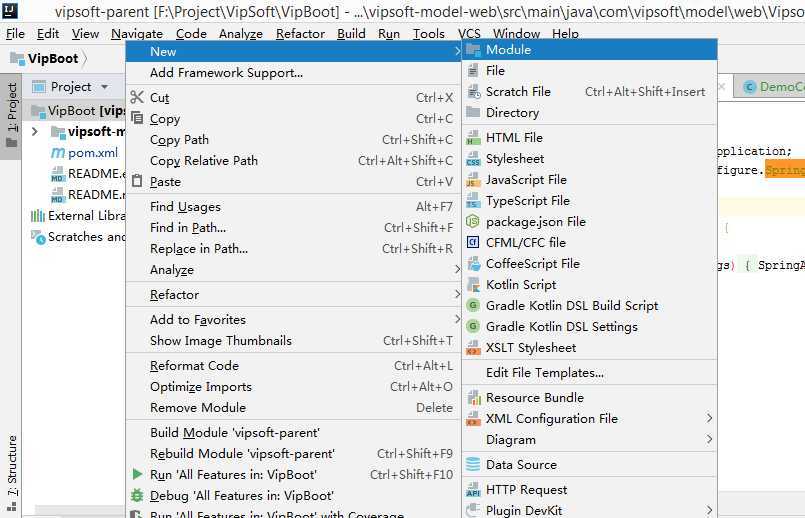Click the CoffeeScript File icon
This screenshot has width=805, height=518.
coord(473,263)
